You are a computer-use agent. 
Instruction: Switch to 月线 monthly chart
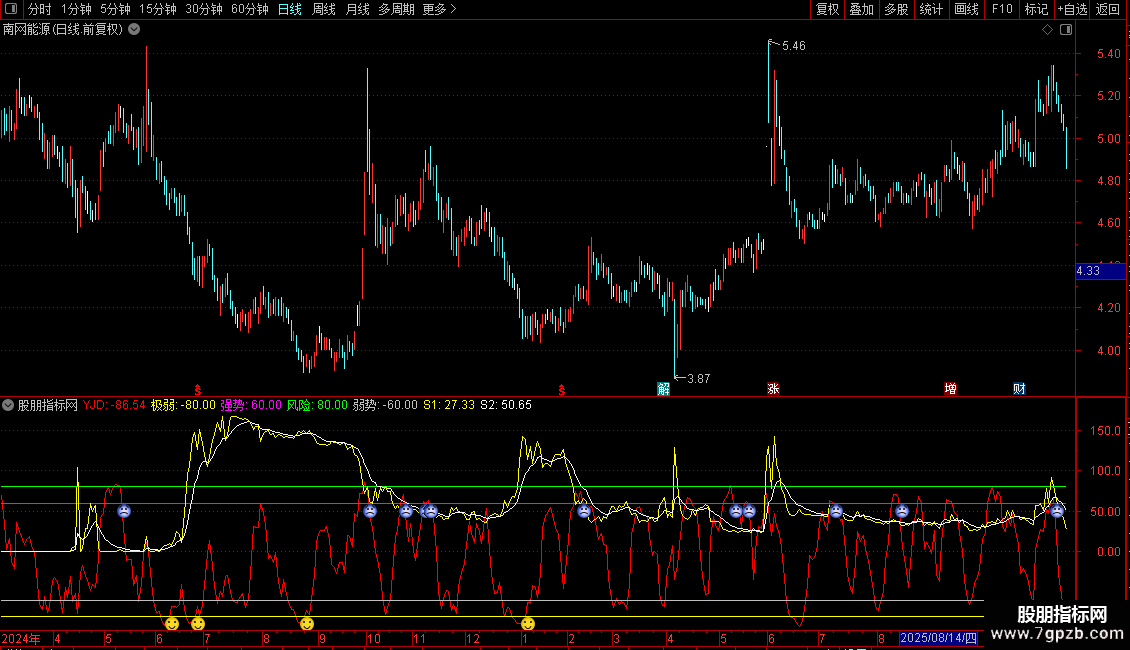[357, 9]
